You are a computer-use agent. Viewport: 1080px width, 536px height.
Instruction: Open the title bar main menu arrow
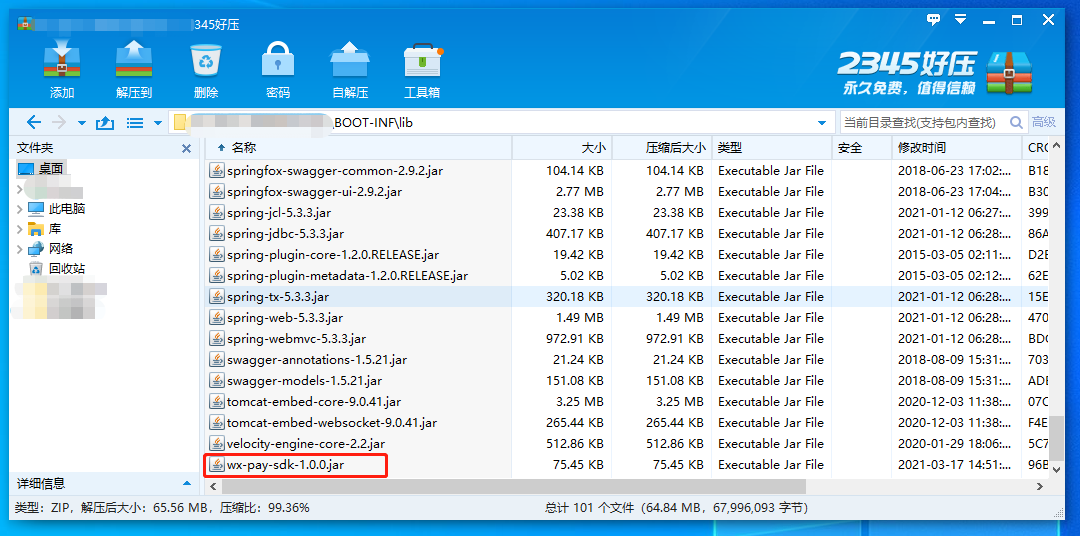click(961, 19)
